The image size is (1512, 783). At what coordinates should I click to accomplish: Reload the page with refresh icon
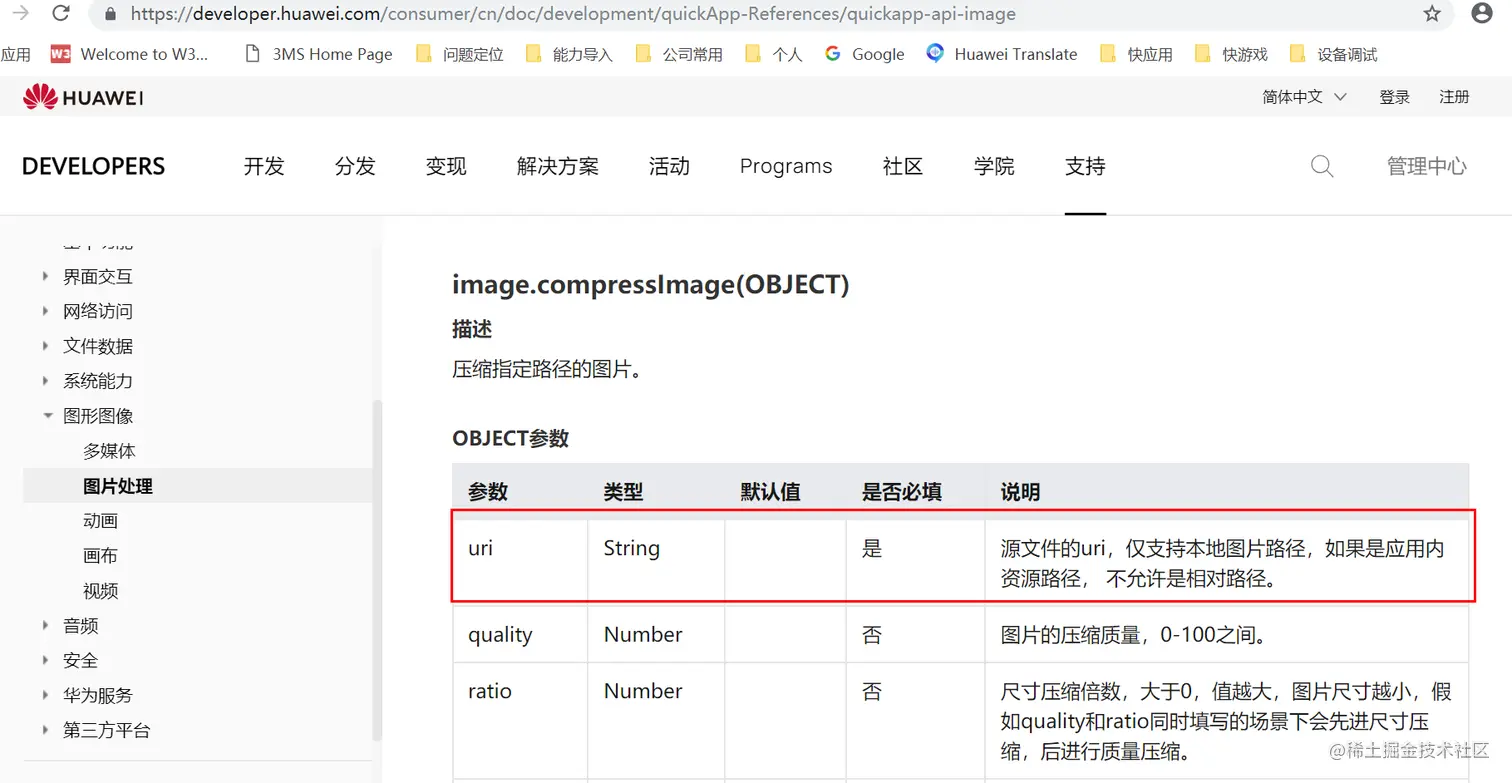(x=60, y=14)
